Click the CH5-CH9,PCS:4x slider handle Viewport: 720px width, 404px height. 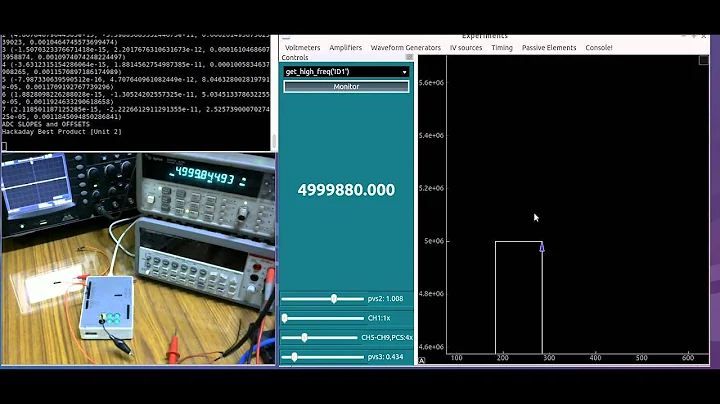click(x=304, y=338)
